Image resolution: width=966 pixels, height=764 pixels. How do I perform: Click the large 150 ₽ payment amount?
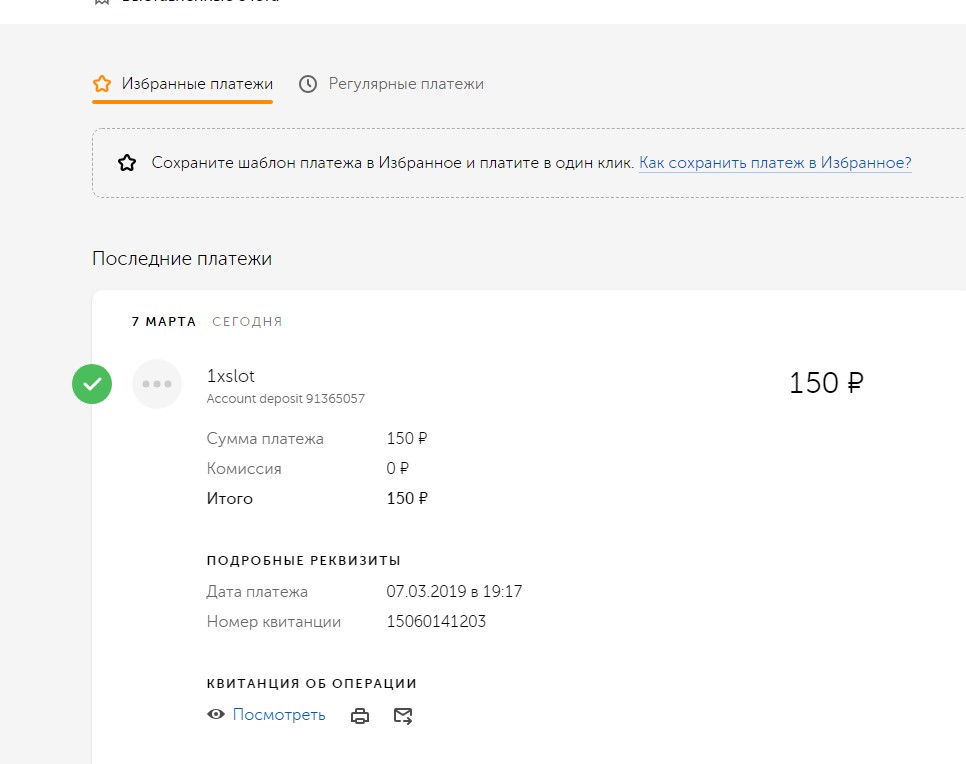tap(826, 383)
